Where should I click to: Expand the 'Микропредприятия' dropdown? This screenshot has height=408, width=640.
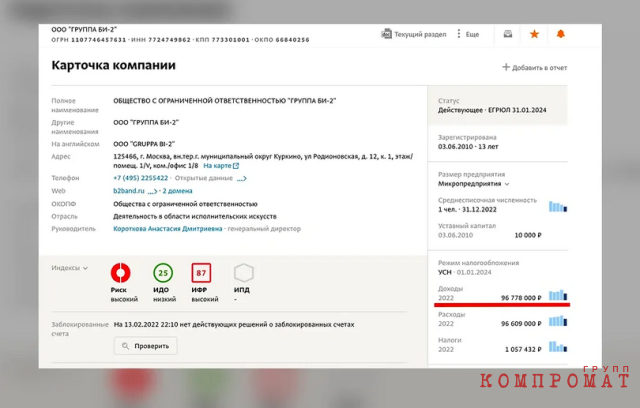[473, 184]
